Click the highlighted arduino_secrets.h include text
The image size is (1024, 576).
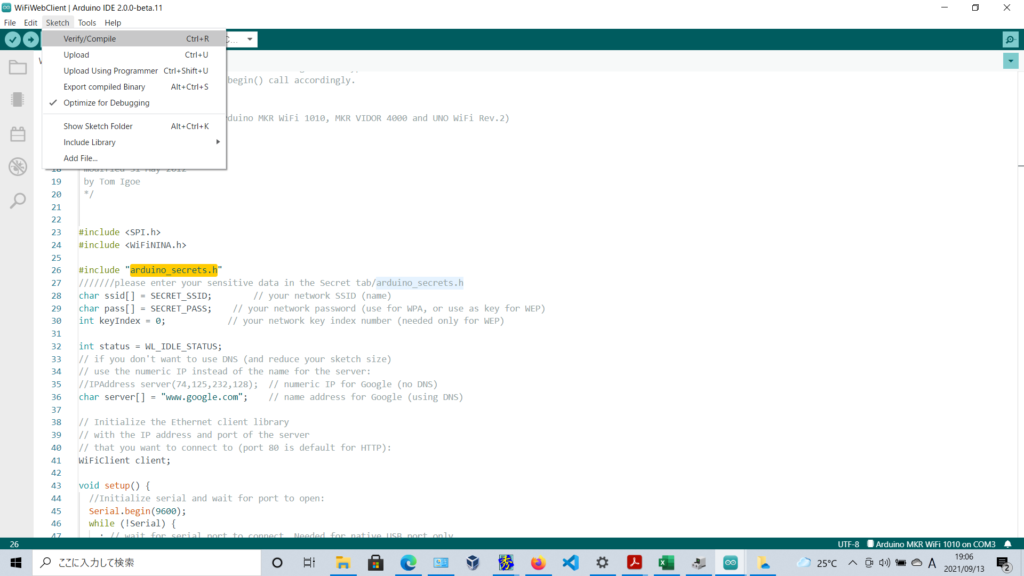[x=174, y=270]
